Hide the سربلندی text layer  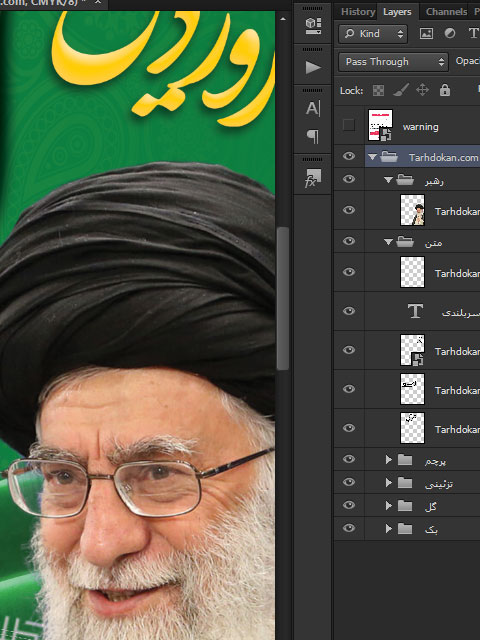point(349,311)
